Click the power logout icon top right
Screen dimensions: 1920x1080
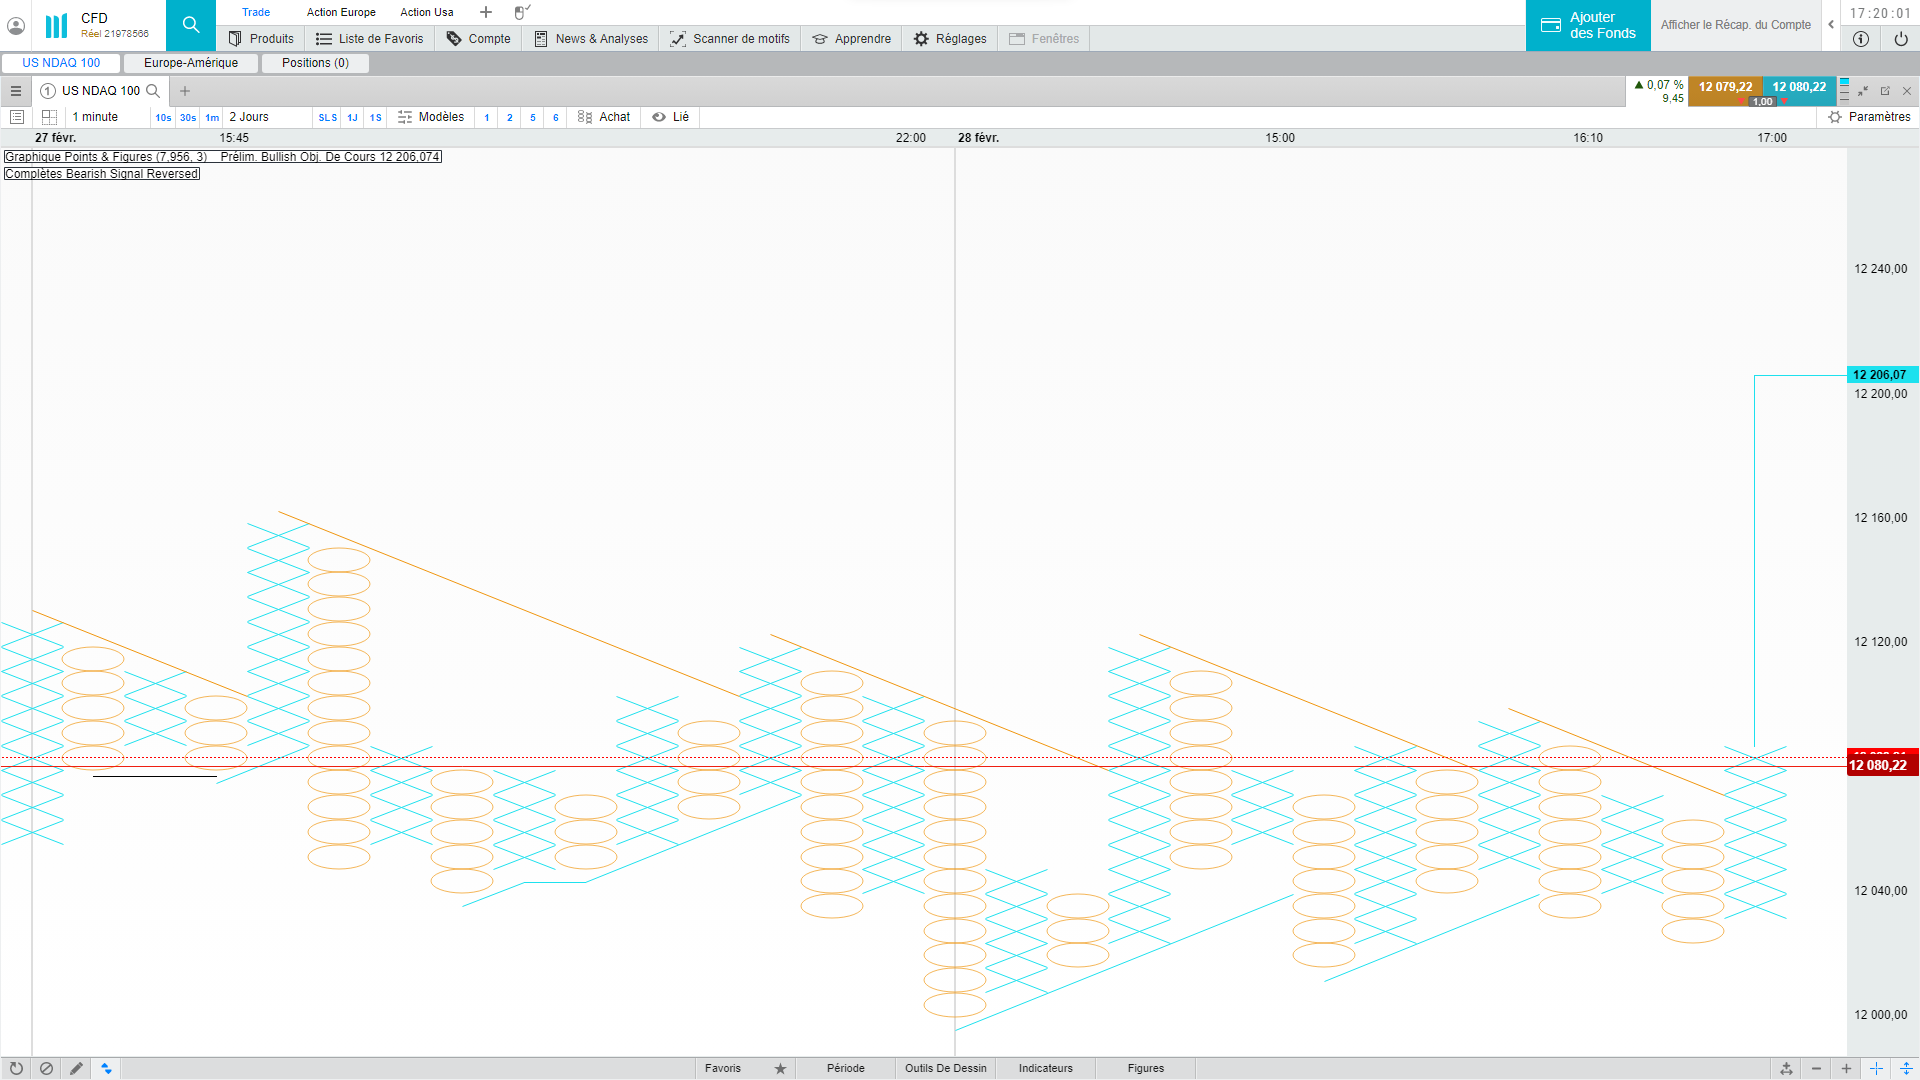[x=1900, y=39]
